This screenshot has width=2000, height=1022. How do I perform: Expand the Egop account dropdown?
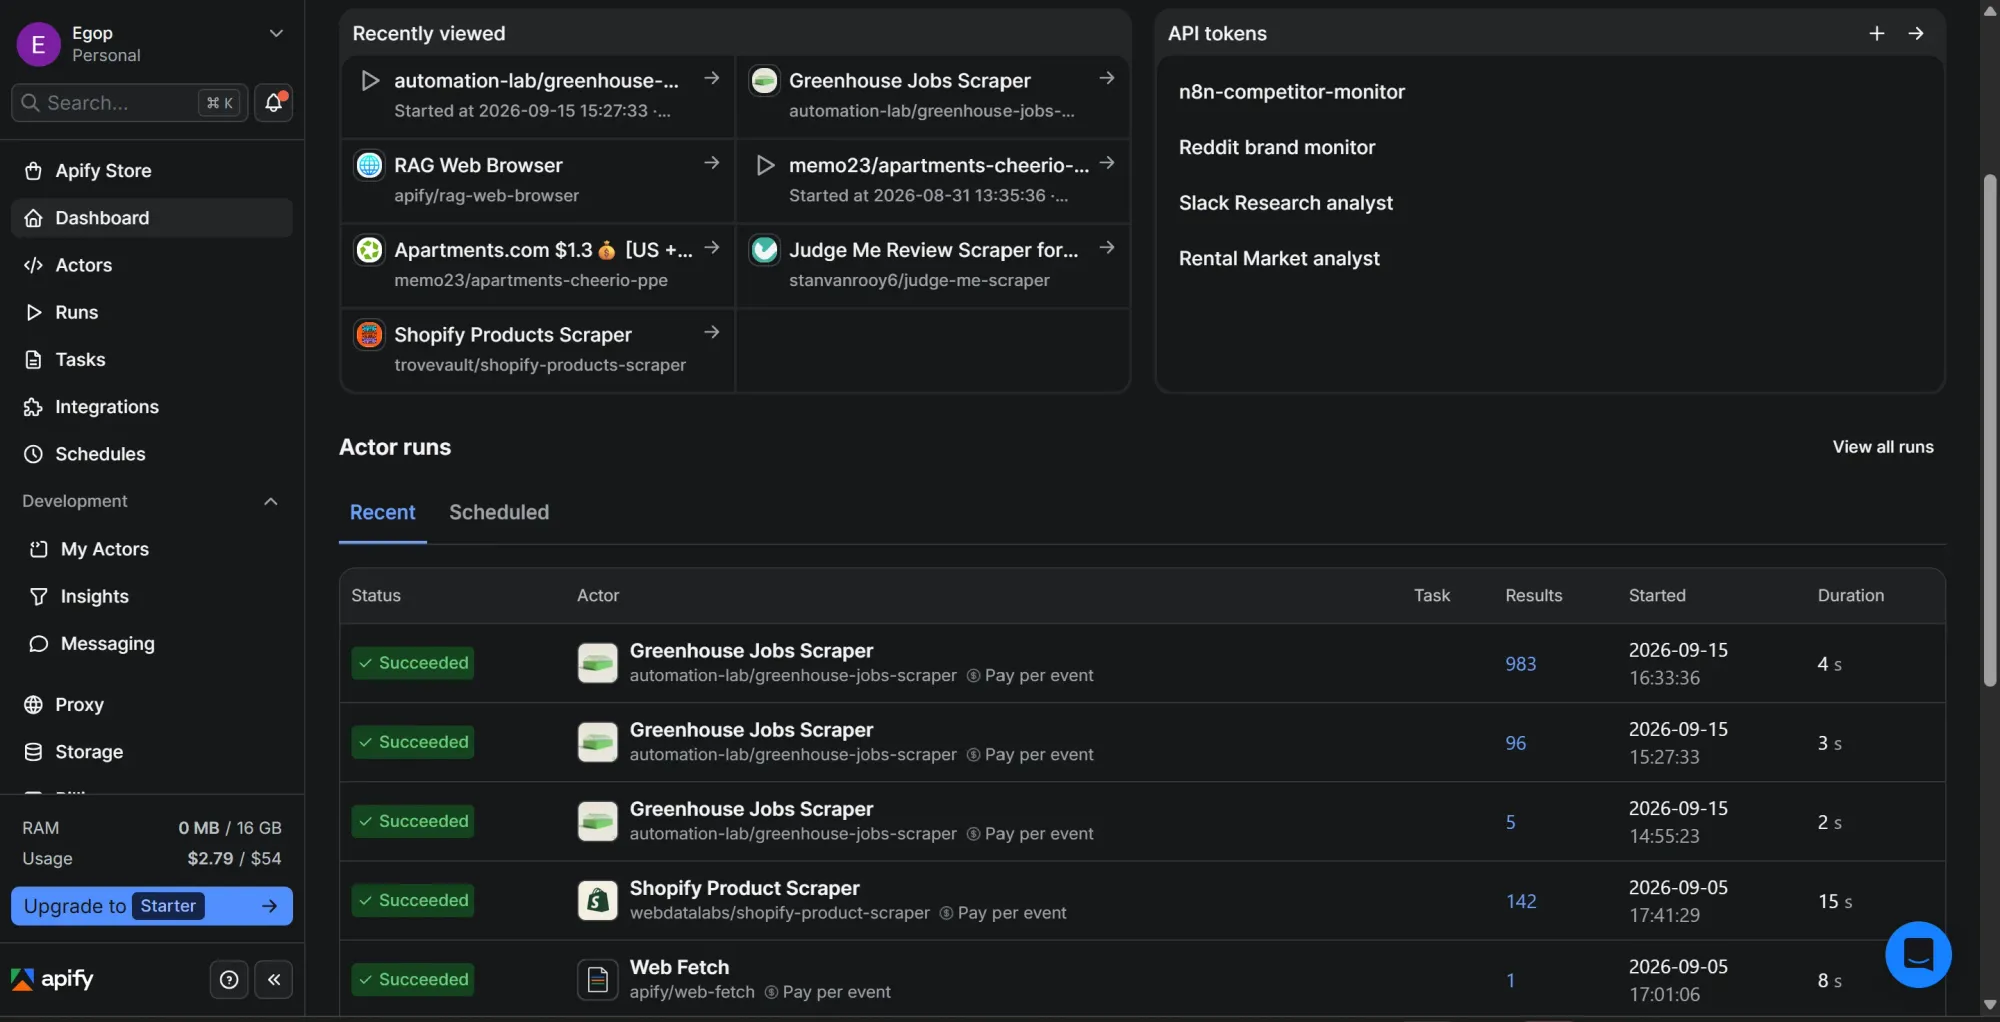(x=276, y=34)
